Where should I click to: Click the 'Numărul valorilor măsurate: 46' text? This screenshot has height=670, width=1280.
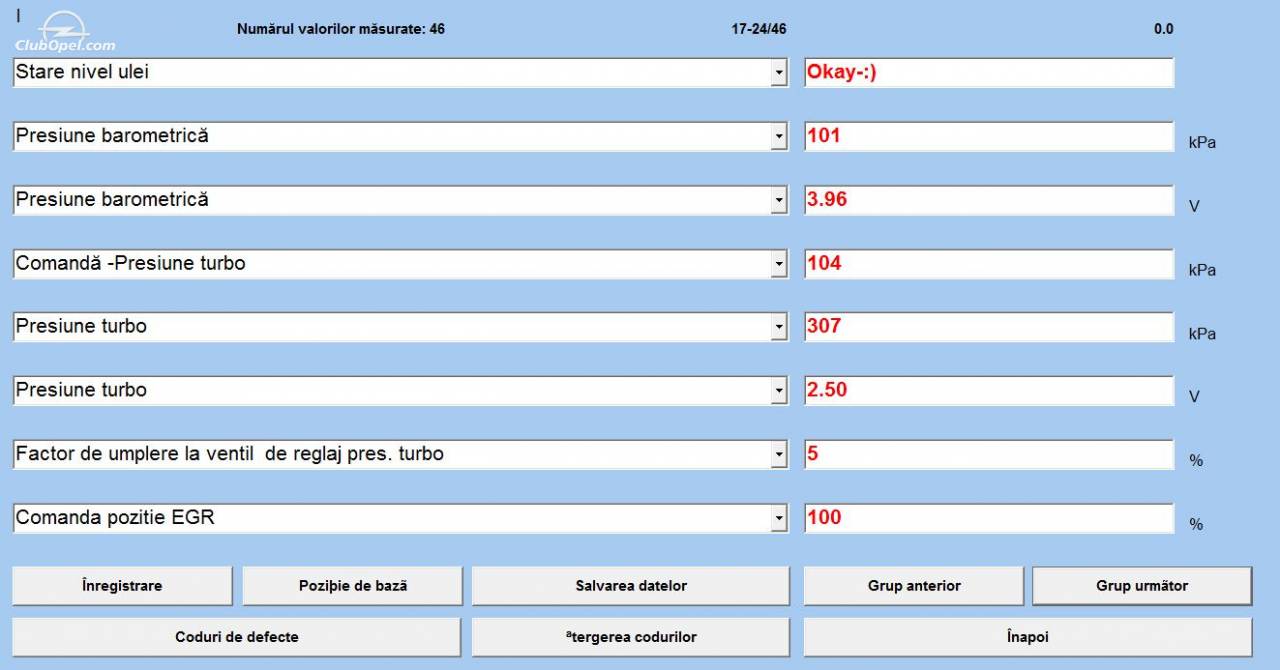[x=341, y=29]
